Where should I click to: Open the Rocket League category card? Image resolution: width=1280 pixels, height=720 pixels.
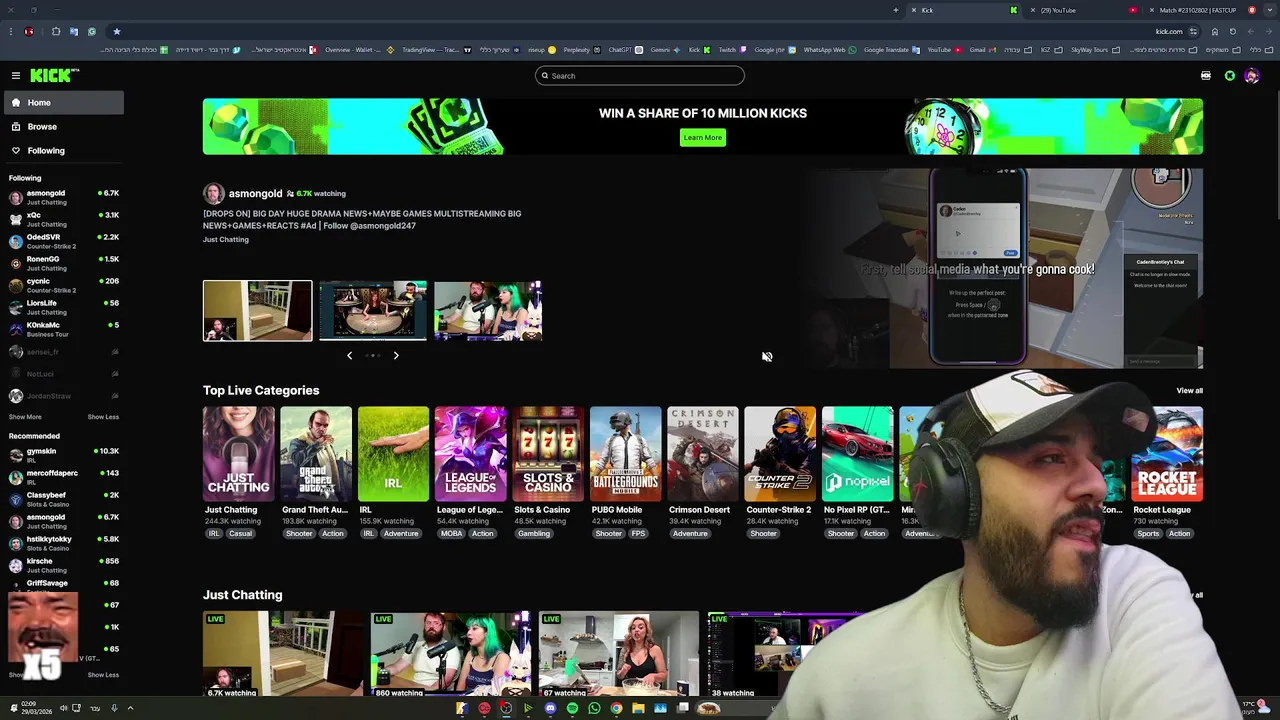click(x=1167, y=454)
